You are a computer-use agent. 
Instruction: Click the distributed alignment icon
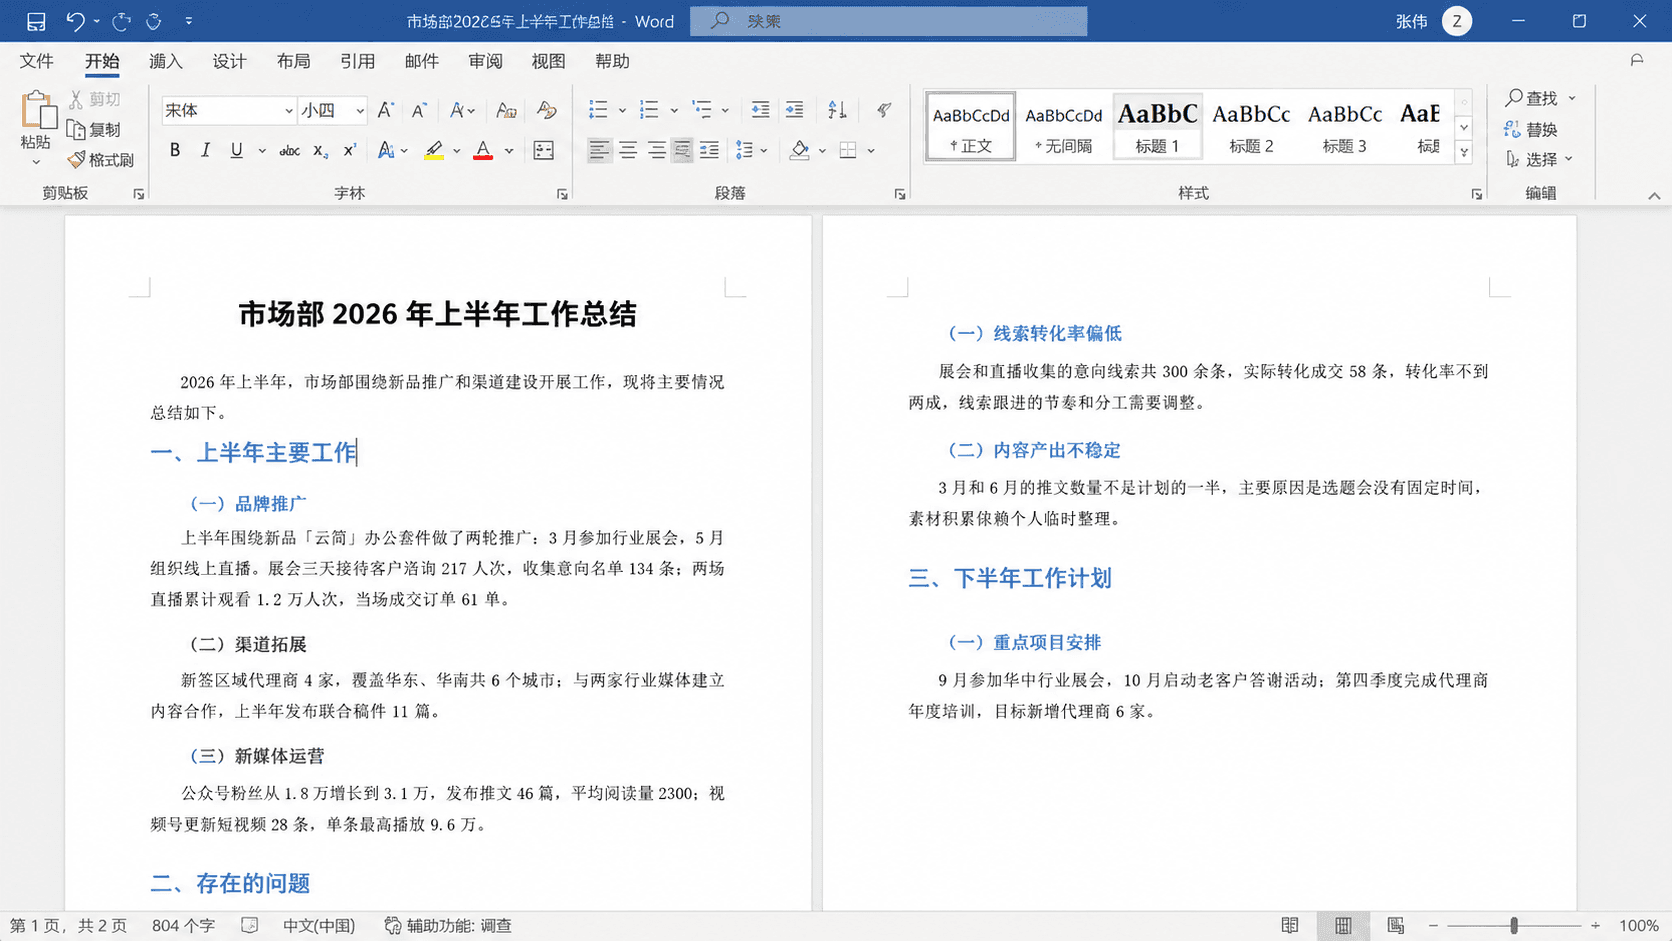click(709, 150)
